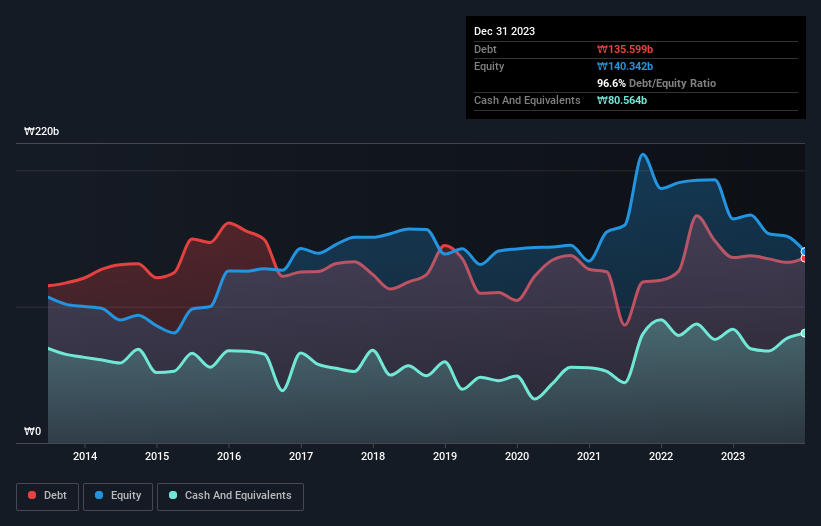Click the Dec 31 2023 tooltip date
Screen dimensions: 821x526
pos(504,31)
